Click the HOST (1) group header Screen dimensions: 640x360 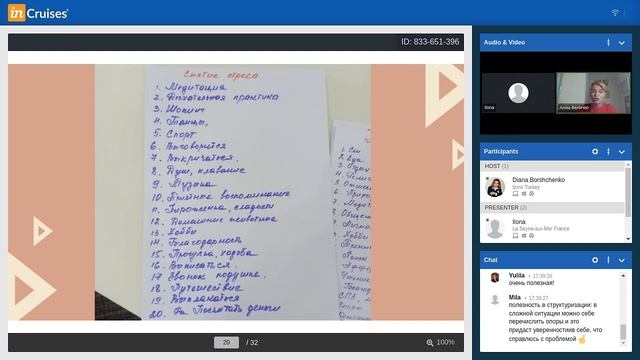click(553, 166)
